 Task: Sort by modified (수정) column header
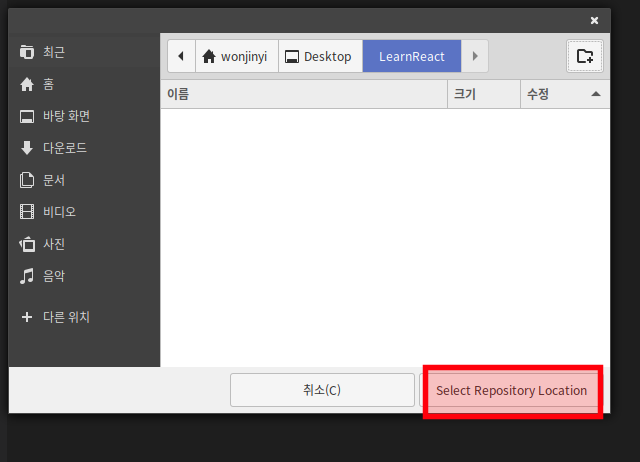click(x=565, y=94)
